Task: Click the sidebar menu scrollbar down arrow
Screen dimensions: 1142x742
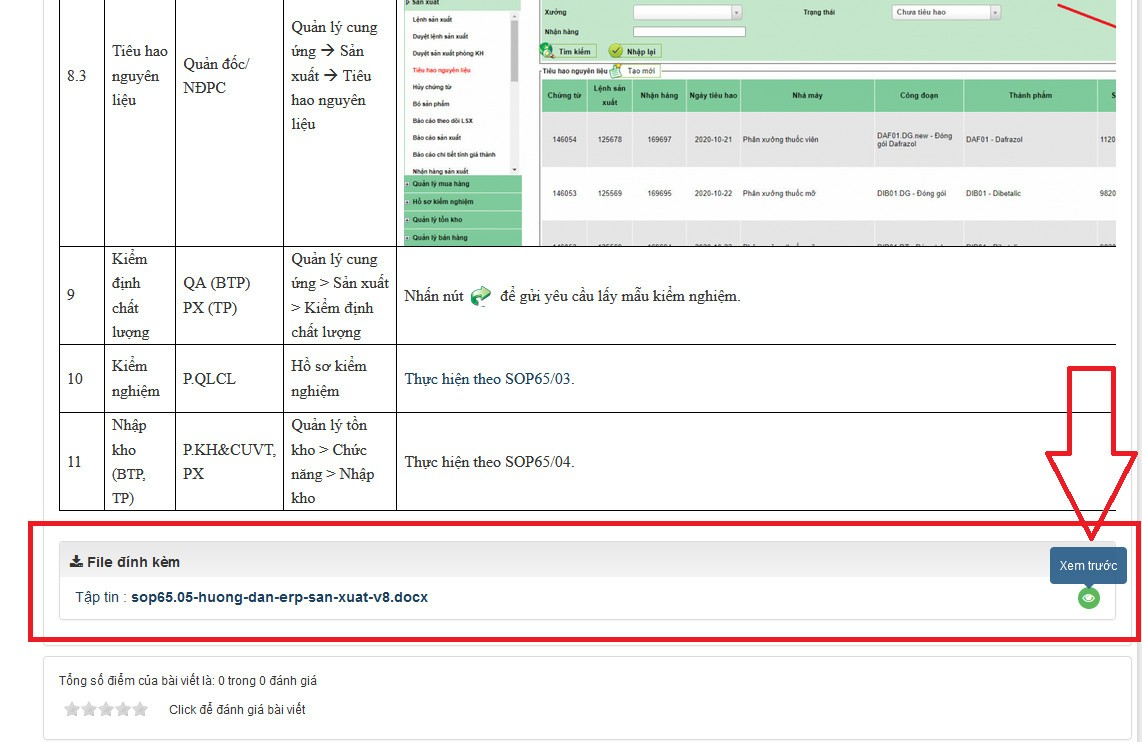Action: 515,170
